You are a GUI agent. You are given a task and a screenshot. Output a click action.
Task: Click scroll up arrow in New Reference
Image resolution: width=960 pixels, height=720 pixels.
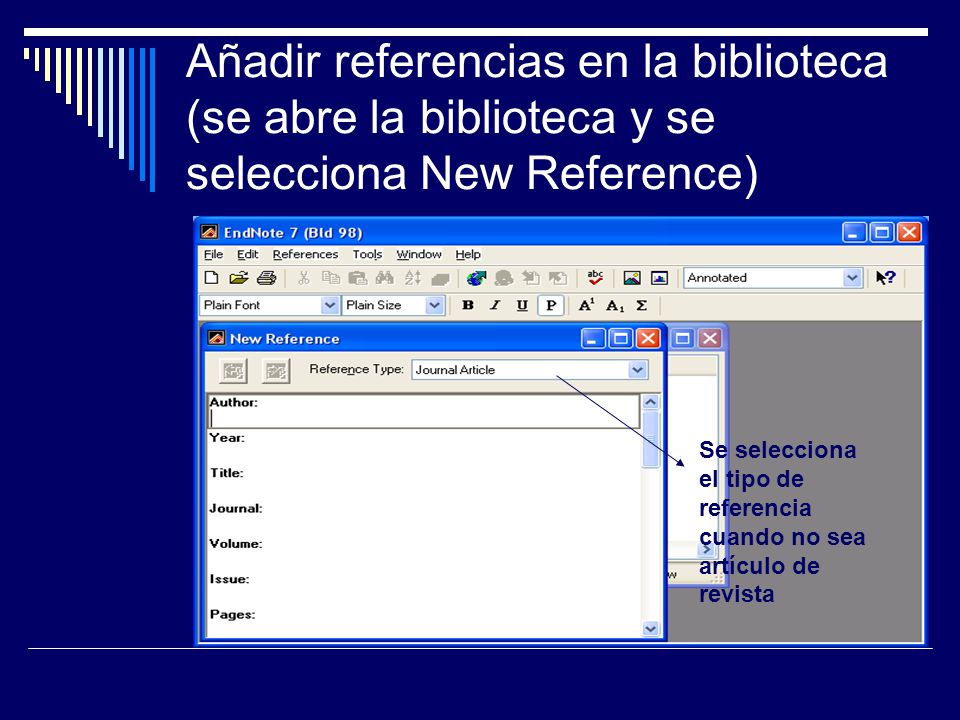pyautogui.click(x=650, y=402)
